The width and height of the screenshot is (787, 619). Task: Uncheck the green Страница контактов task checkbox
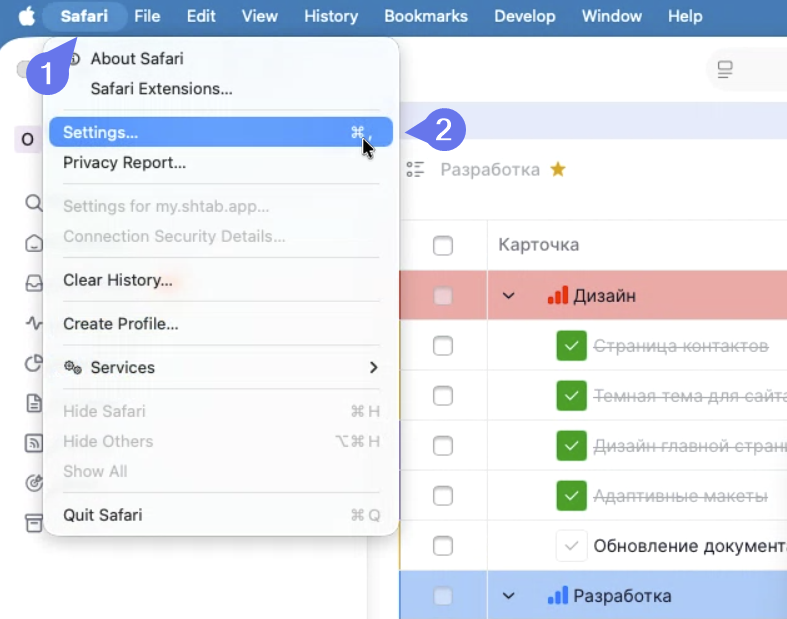tap(571, 346)
